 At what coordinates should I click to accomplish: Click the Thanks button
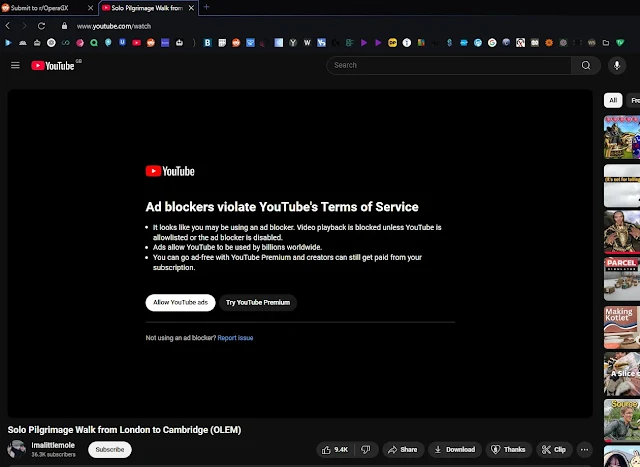pyautogui.click(x=509, y=449)
